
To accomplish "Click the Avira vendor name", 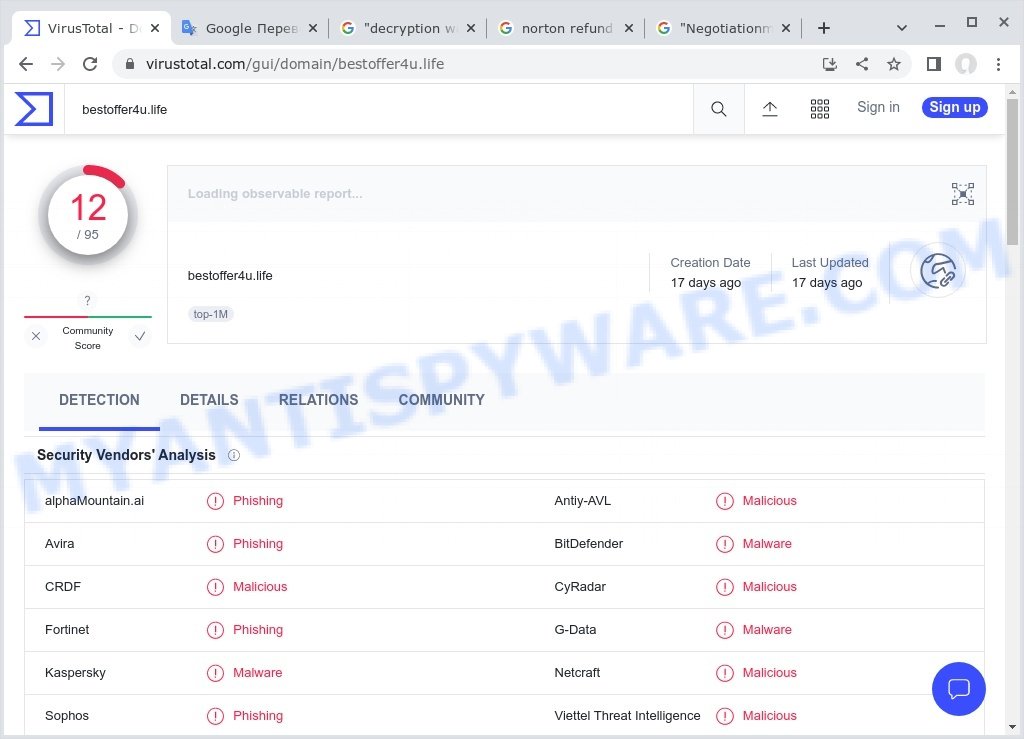I will [x=59, y=544].
